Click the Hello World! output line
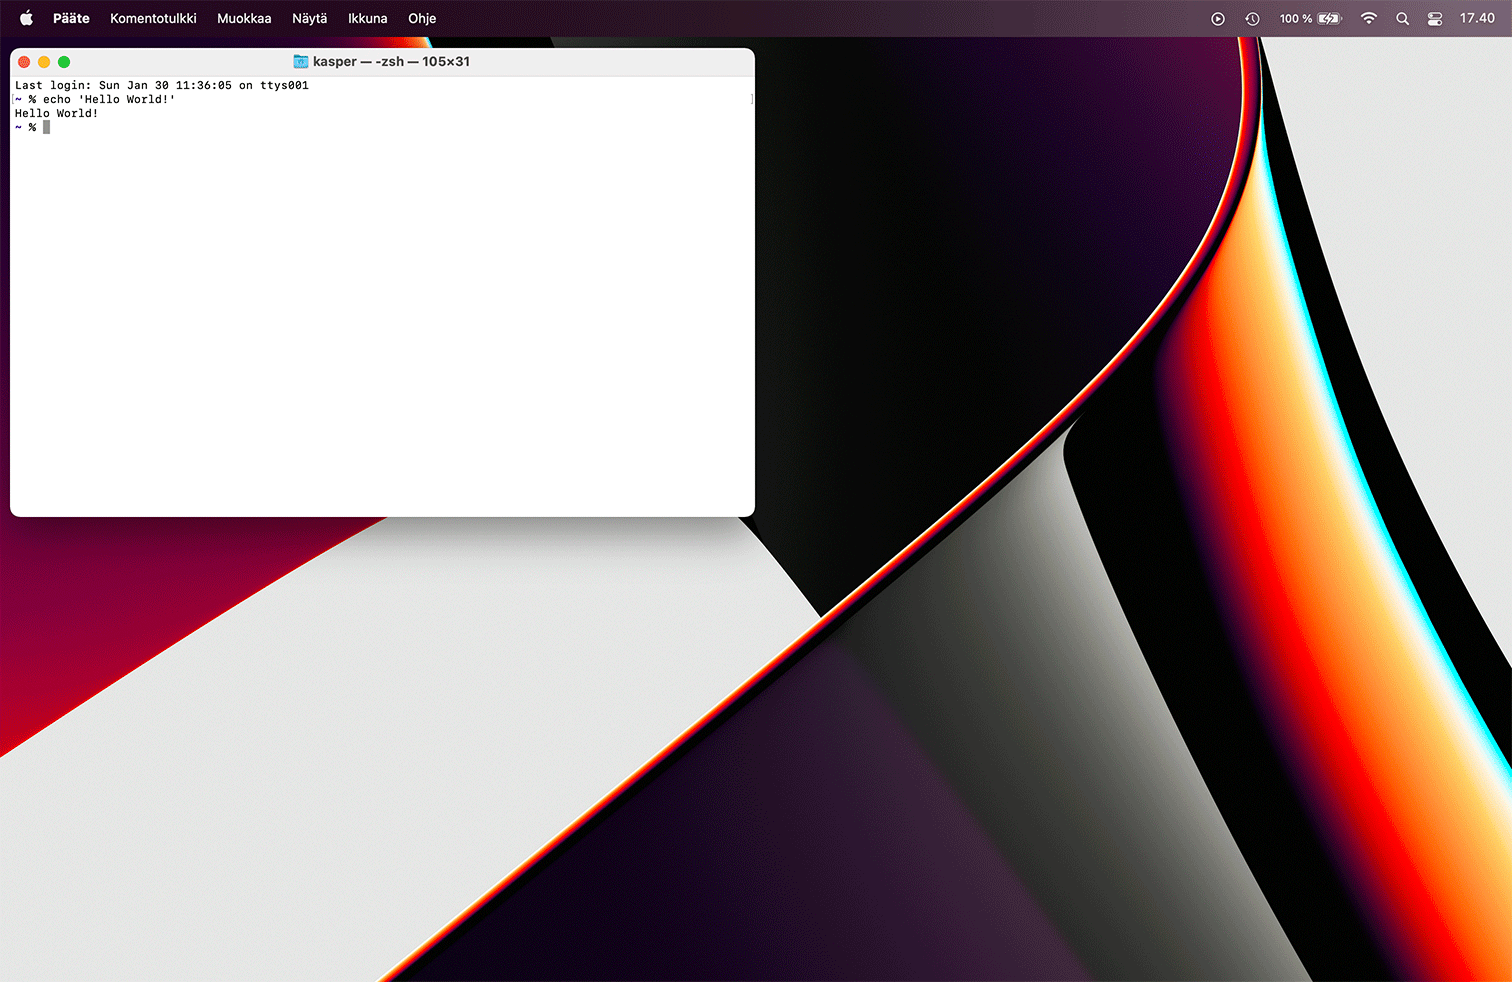The image size is (1512, 982). tap(55, 113)
